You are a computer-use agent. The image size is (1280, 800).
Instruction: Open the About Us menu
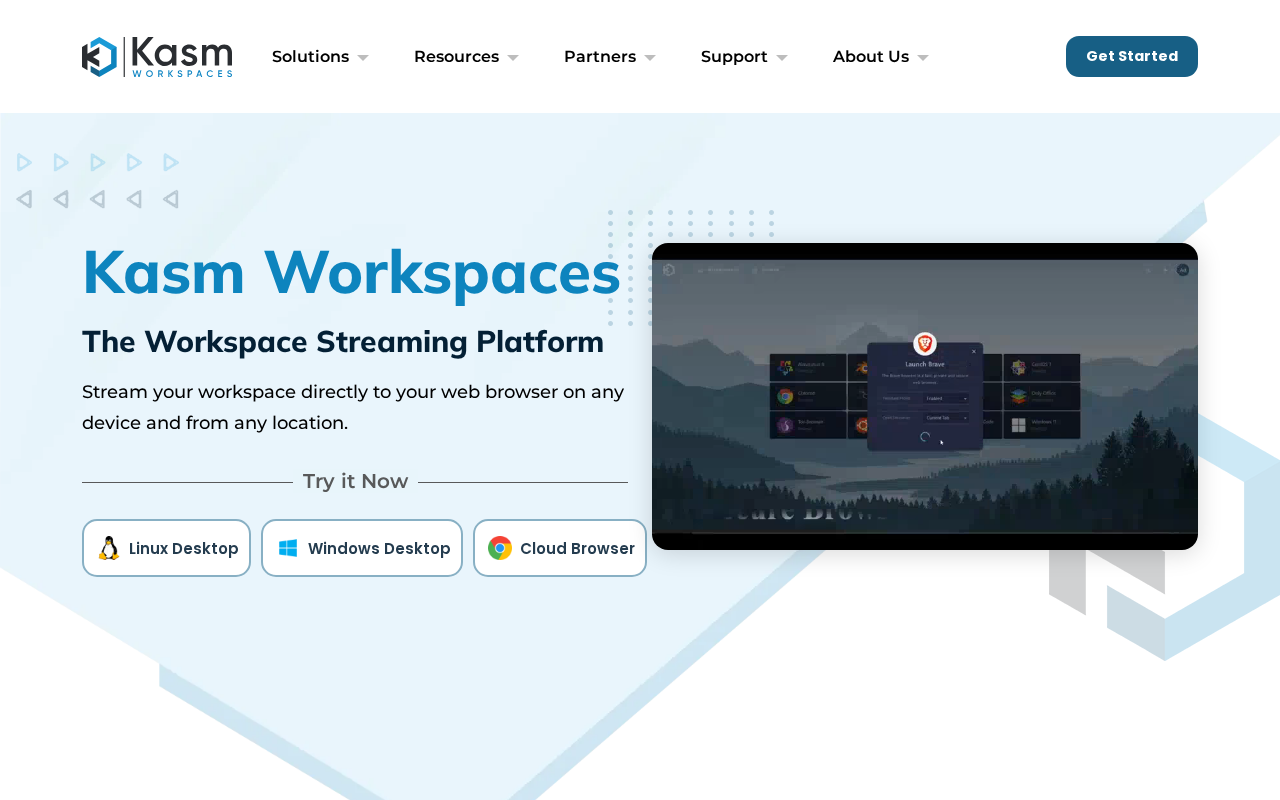click(x=871, y=56)
